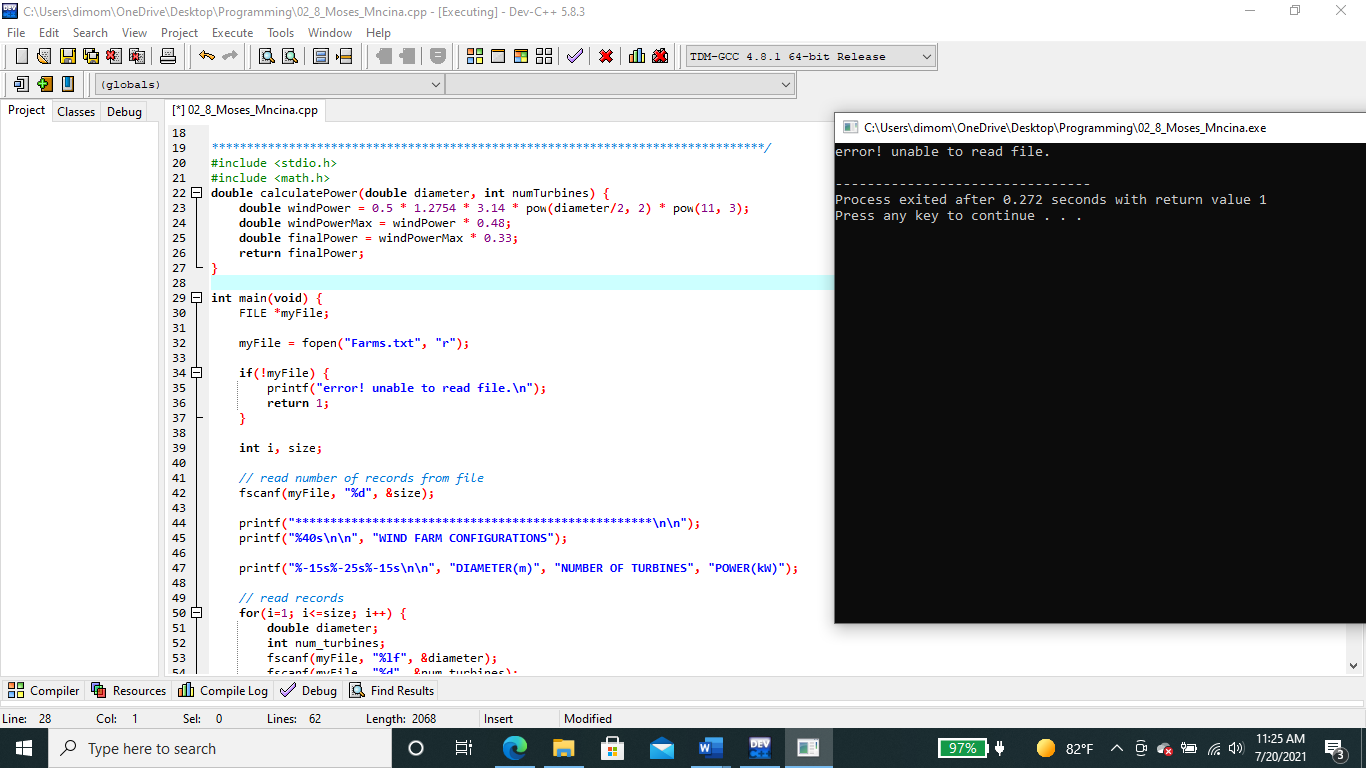Open the compiler selection dropdown showing TDM-GCC 4.8.1
Screen dimensions: 1366x768
coord(925,56)
